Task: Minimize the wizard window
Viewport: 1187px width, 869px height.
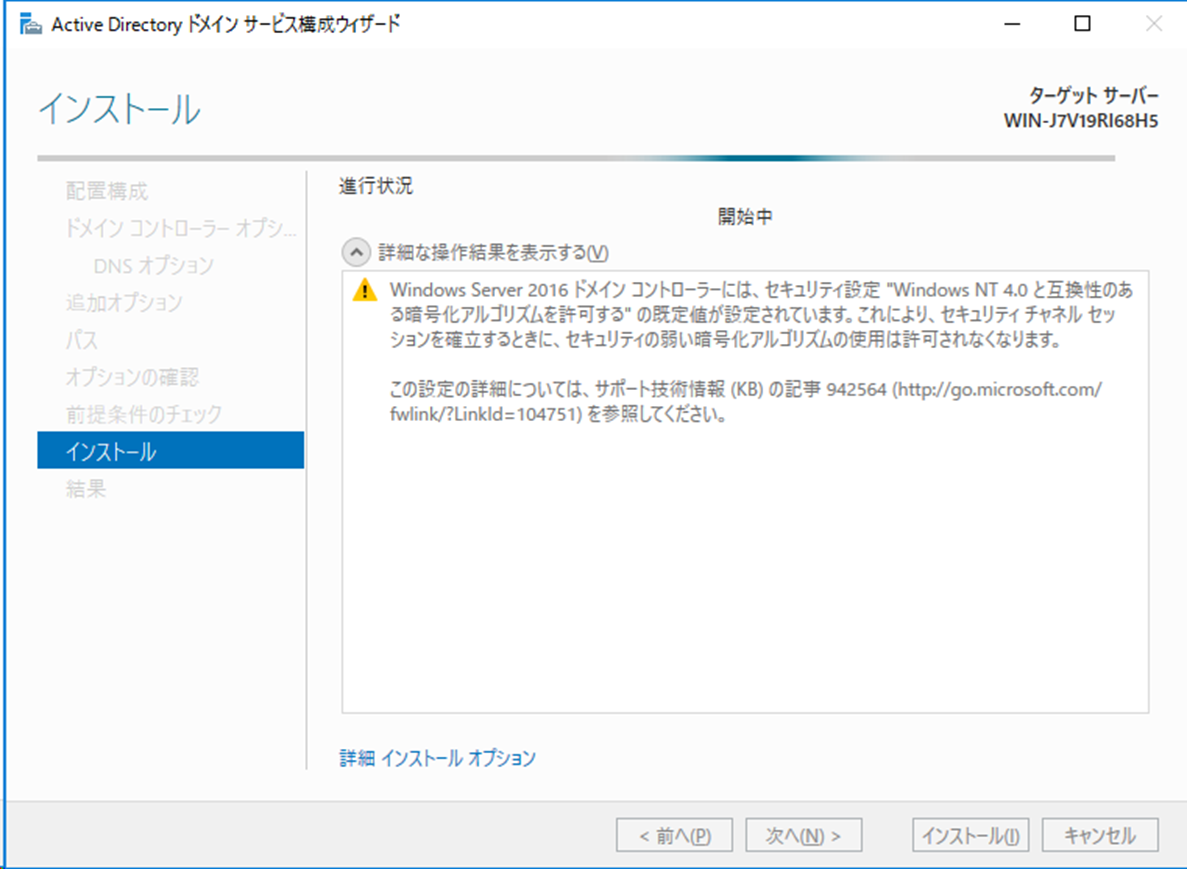Action: coord(1012,24)
